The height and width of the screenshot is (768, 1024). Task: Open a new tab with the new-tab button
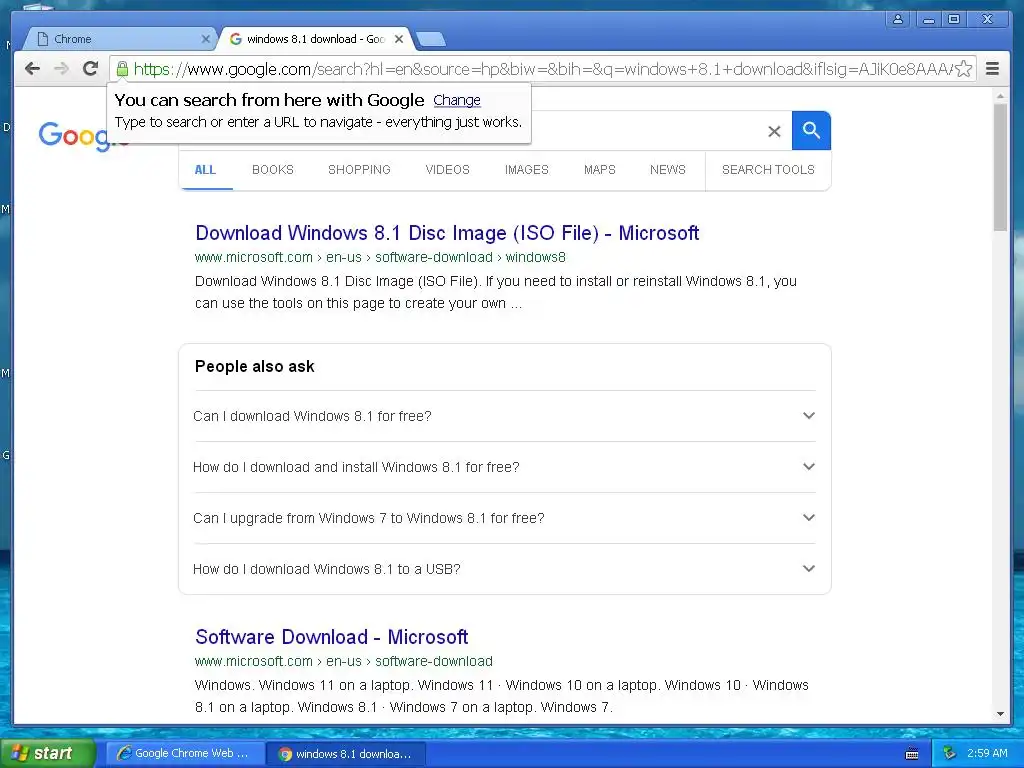click(431, 40)
